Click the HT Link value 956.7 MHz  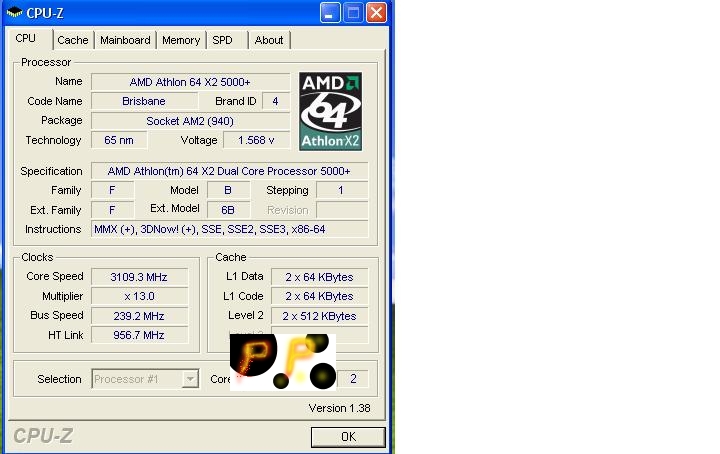140,335
